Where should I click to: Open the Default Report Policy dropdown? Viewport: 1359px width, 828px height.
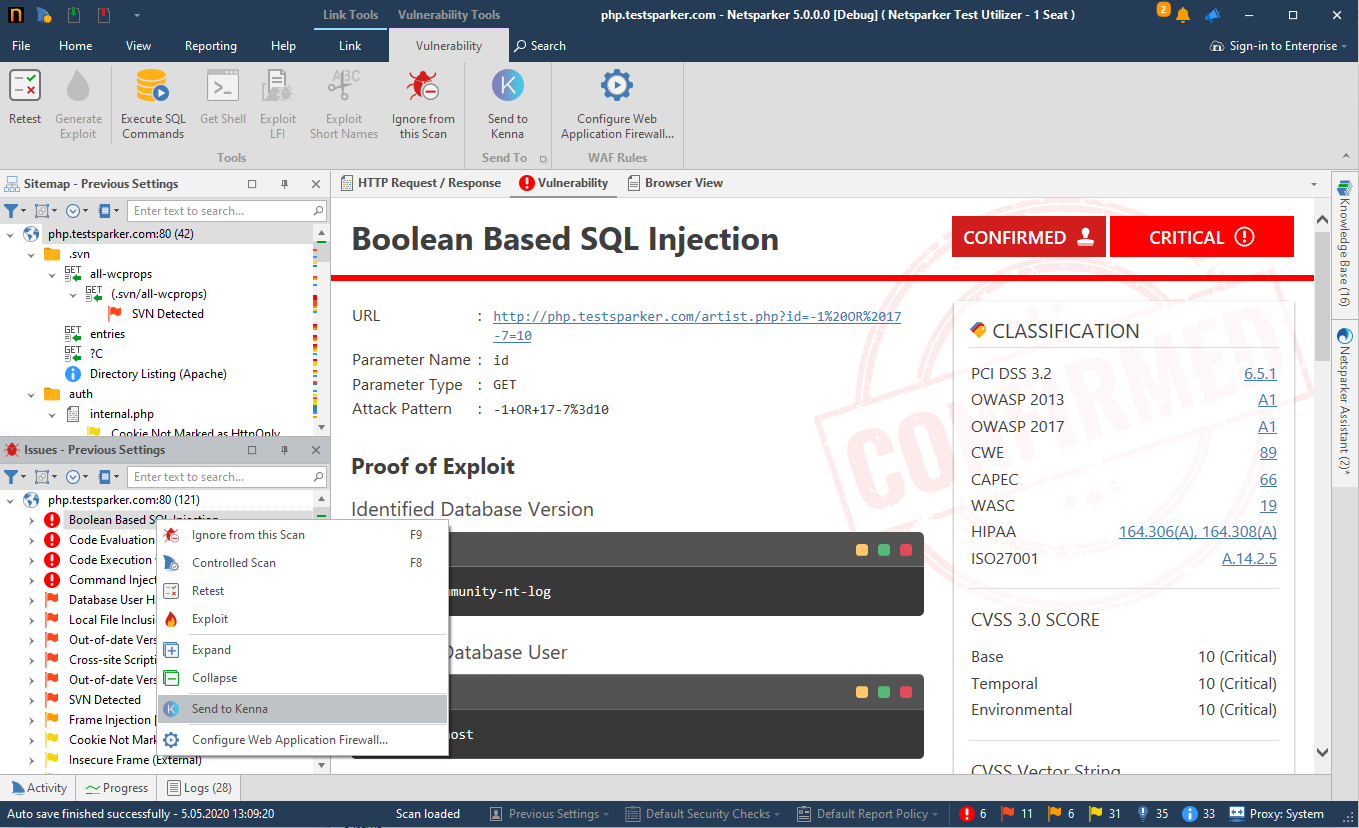coord(868,813)
